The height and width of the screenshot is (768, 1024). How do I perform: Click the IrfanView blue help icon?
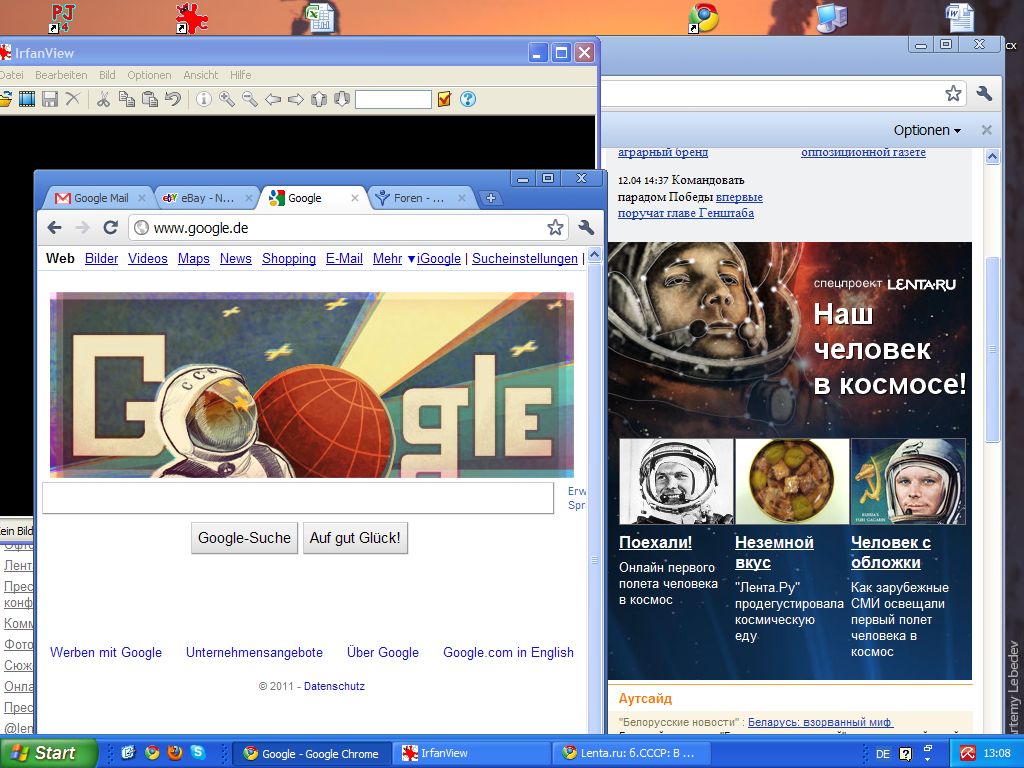pos(468,99)
